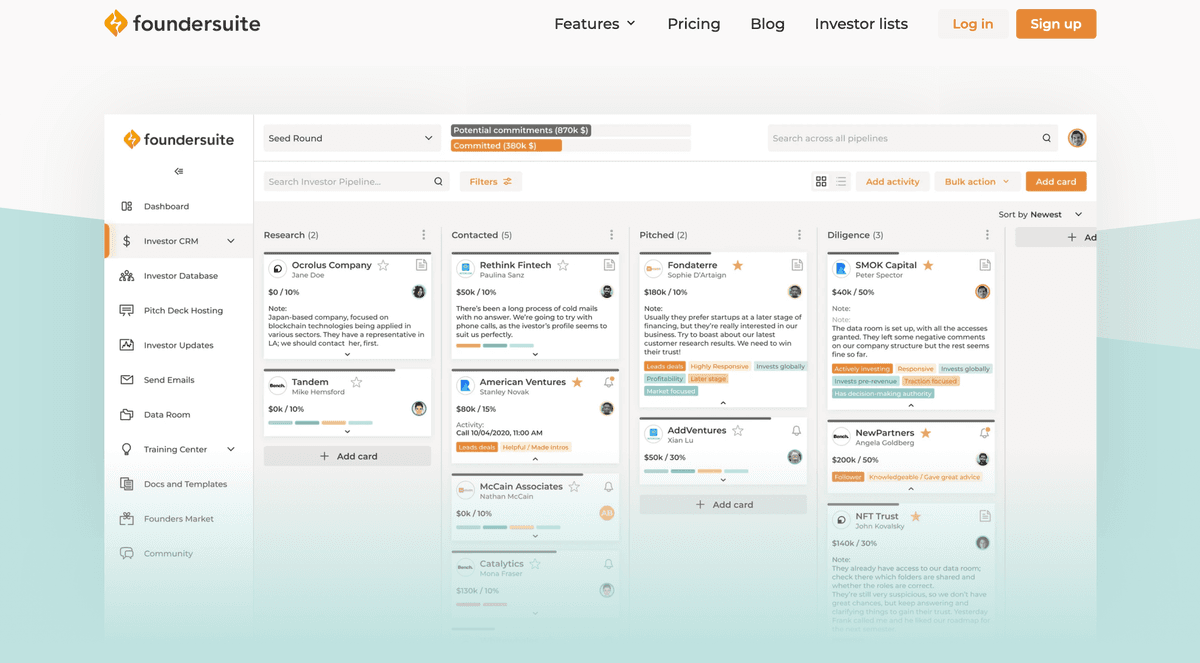1200x663 pixels.
Task: Open the note icon on Ocrolus Company card
Action: (x=421, y=265)
